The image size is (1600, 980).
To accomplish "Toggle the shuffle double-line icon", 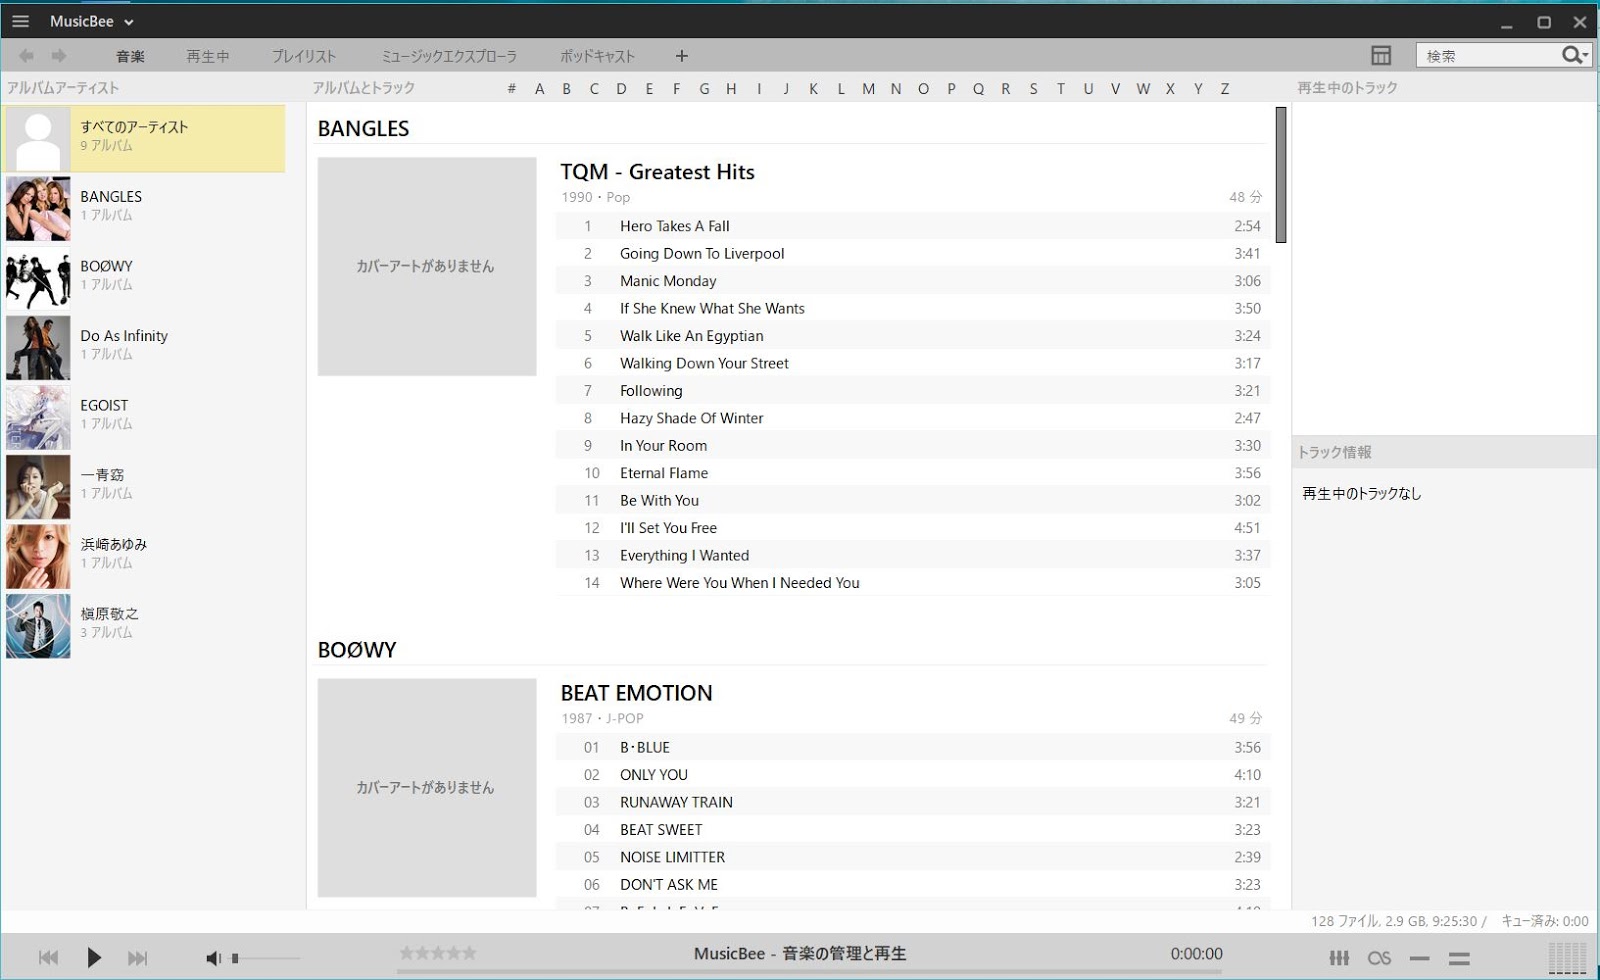I will 1459,958.
